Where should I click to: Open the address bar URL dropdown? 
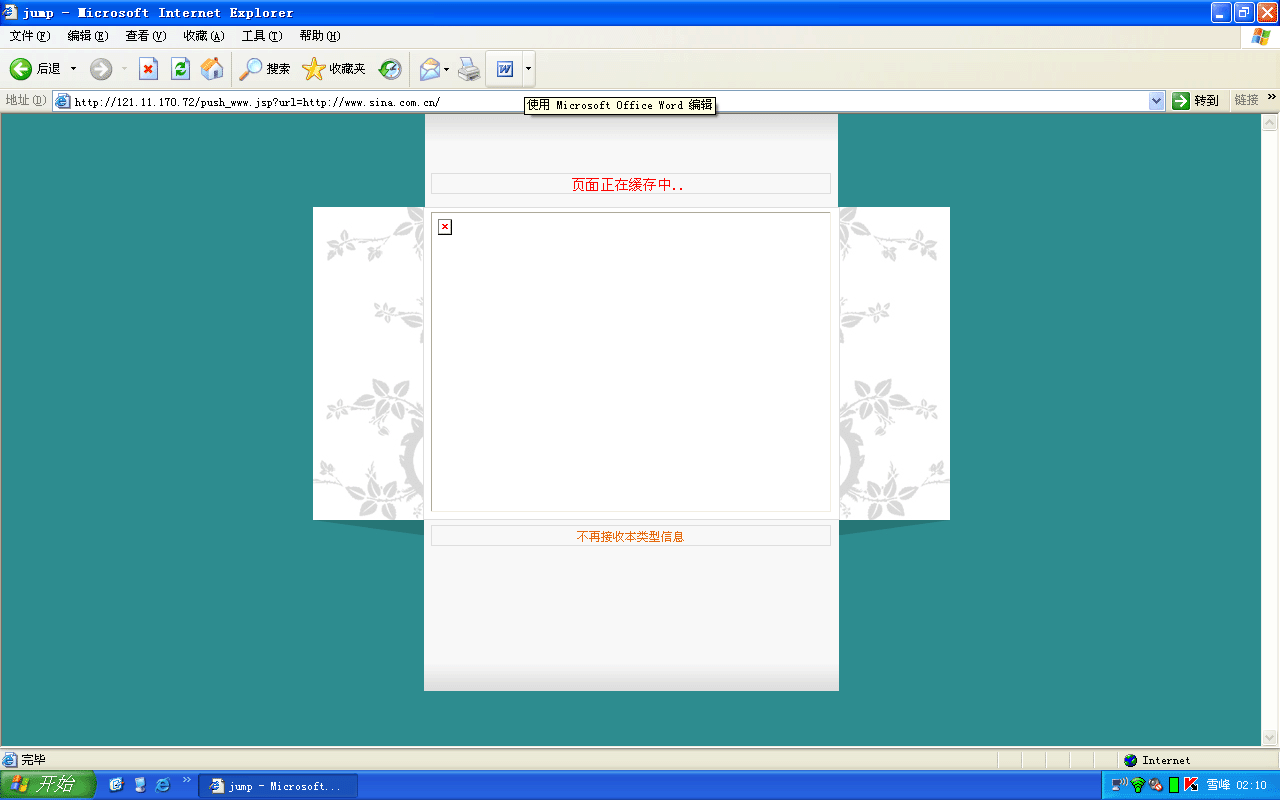1157,101
